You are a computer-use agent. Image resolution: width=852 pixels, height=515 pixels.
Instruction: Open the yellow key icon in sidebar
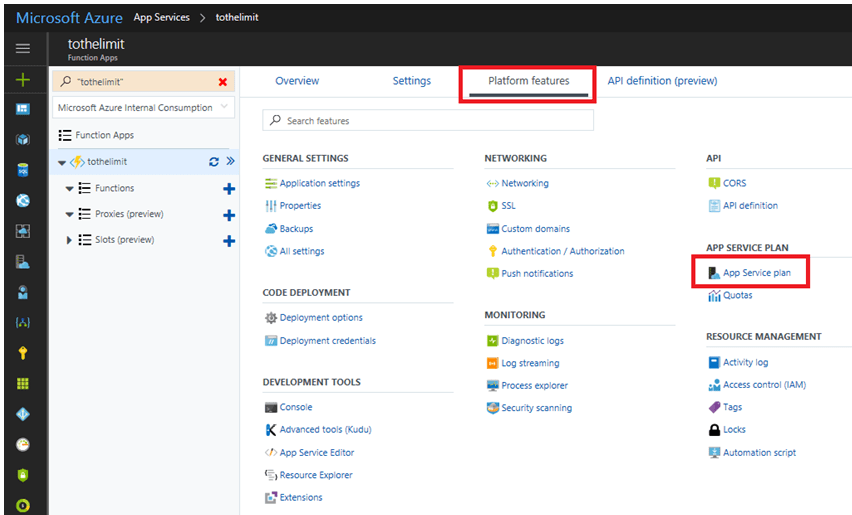(23, 353)
